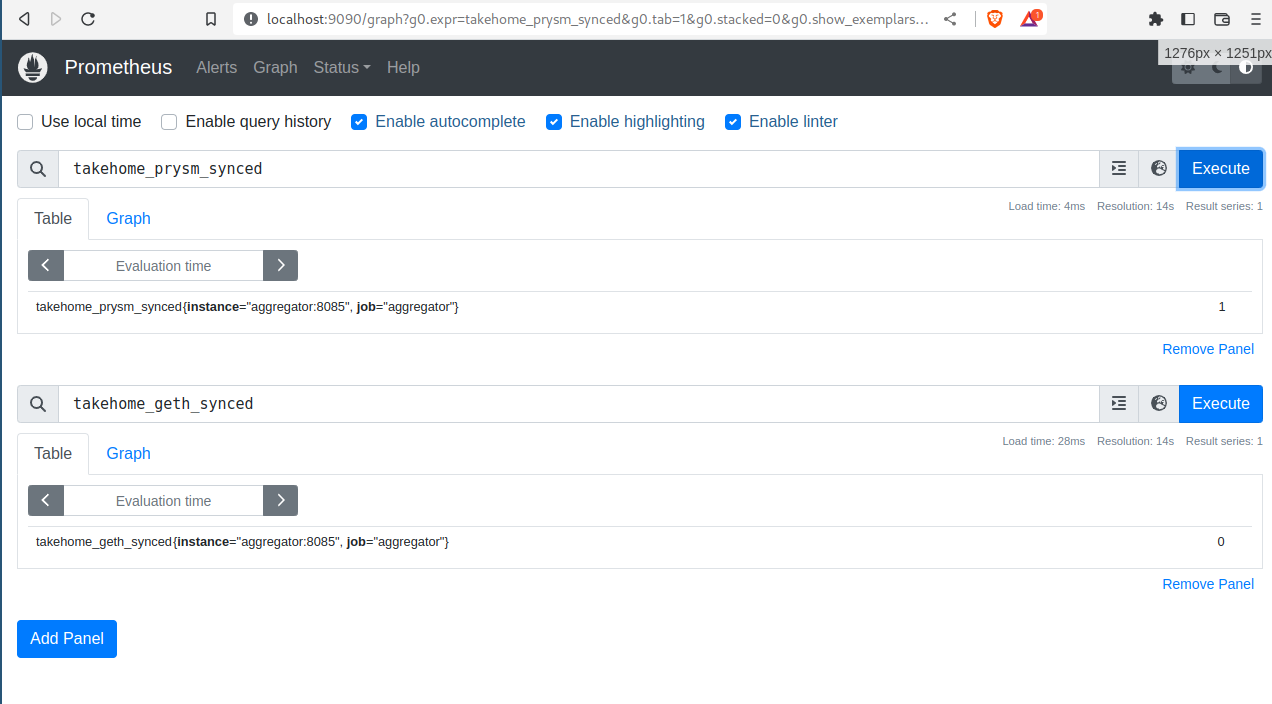This screenshot has width=1272, height=704.
Task: Select Table tab in geth panel
Action: (53, 453)
